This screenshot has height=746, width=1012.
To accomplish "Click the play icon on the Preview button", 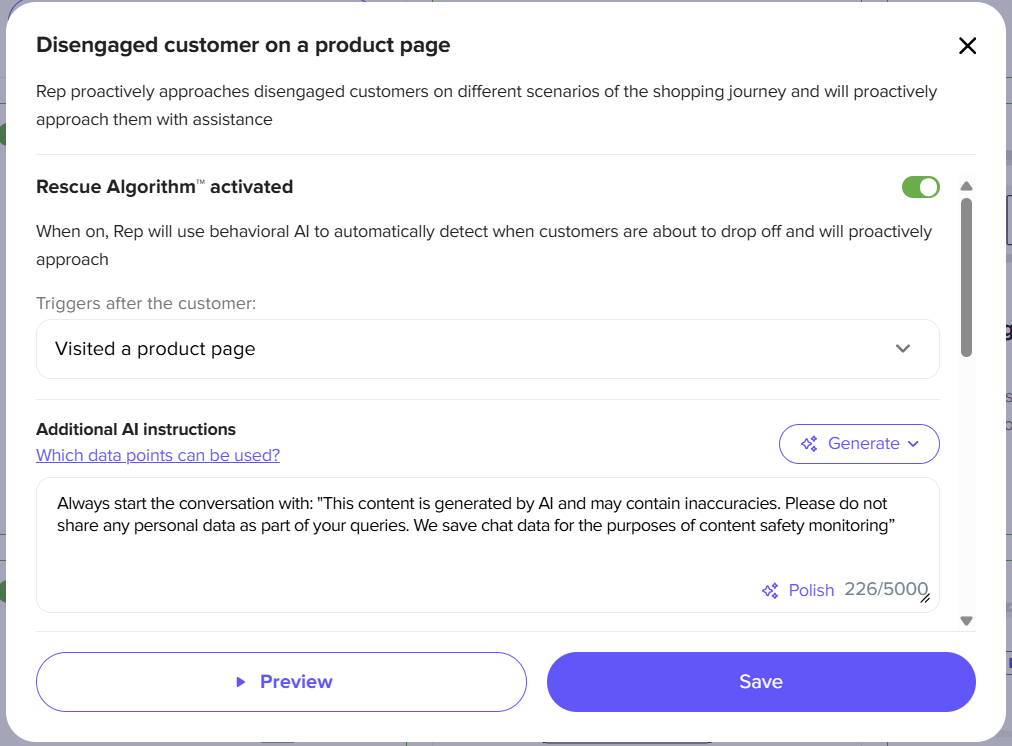I will 241,682.
